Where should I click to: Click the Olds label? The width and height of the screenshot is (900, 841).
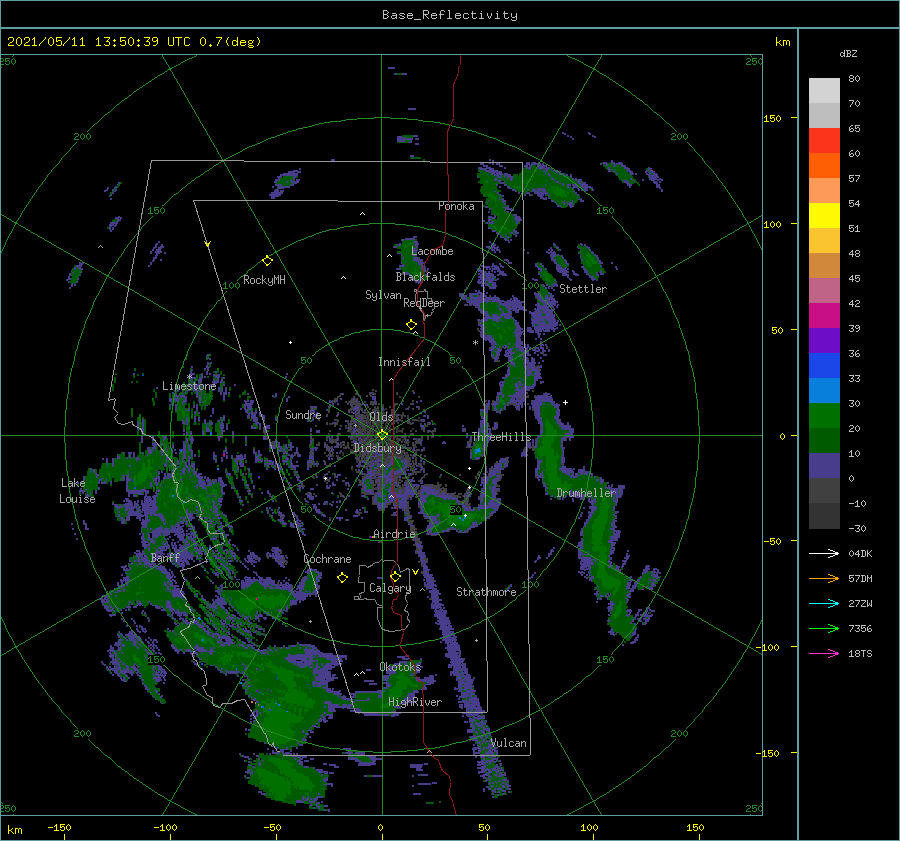pos(381,417)
